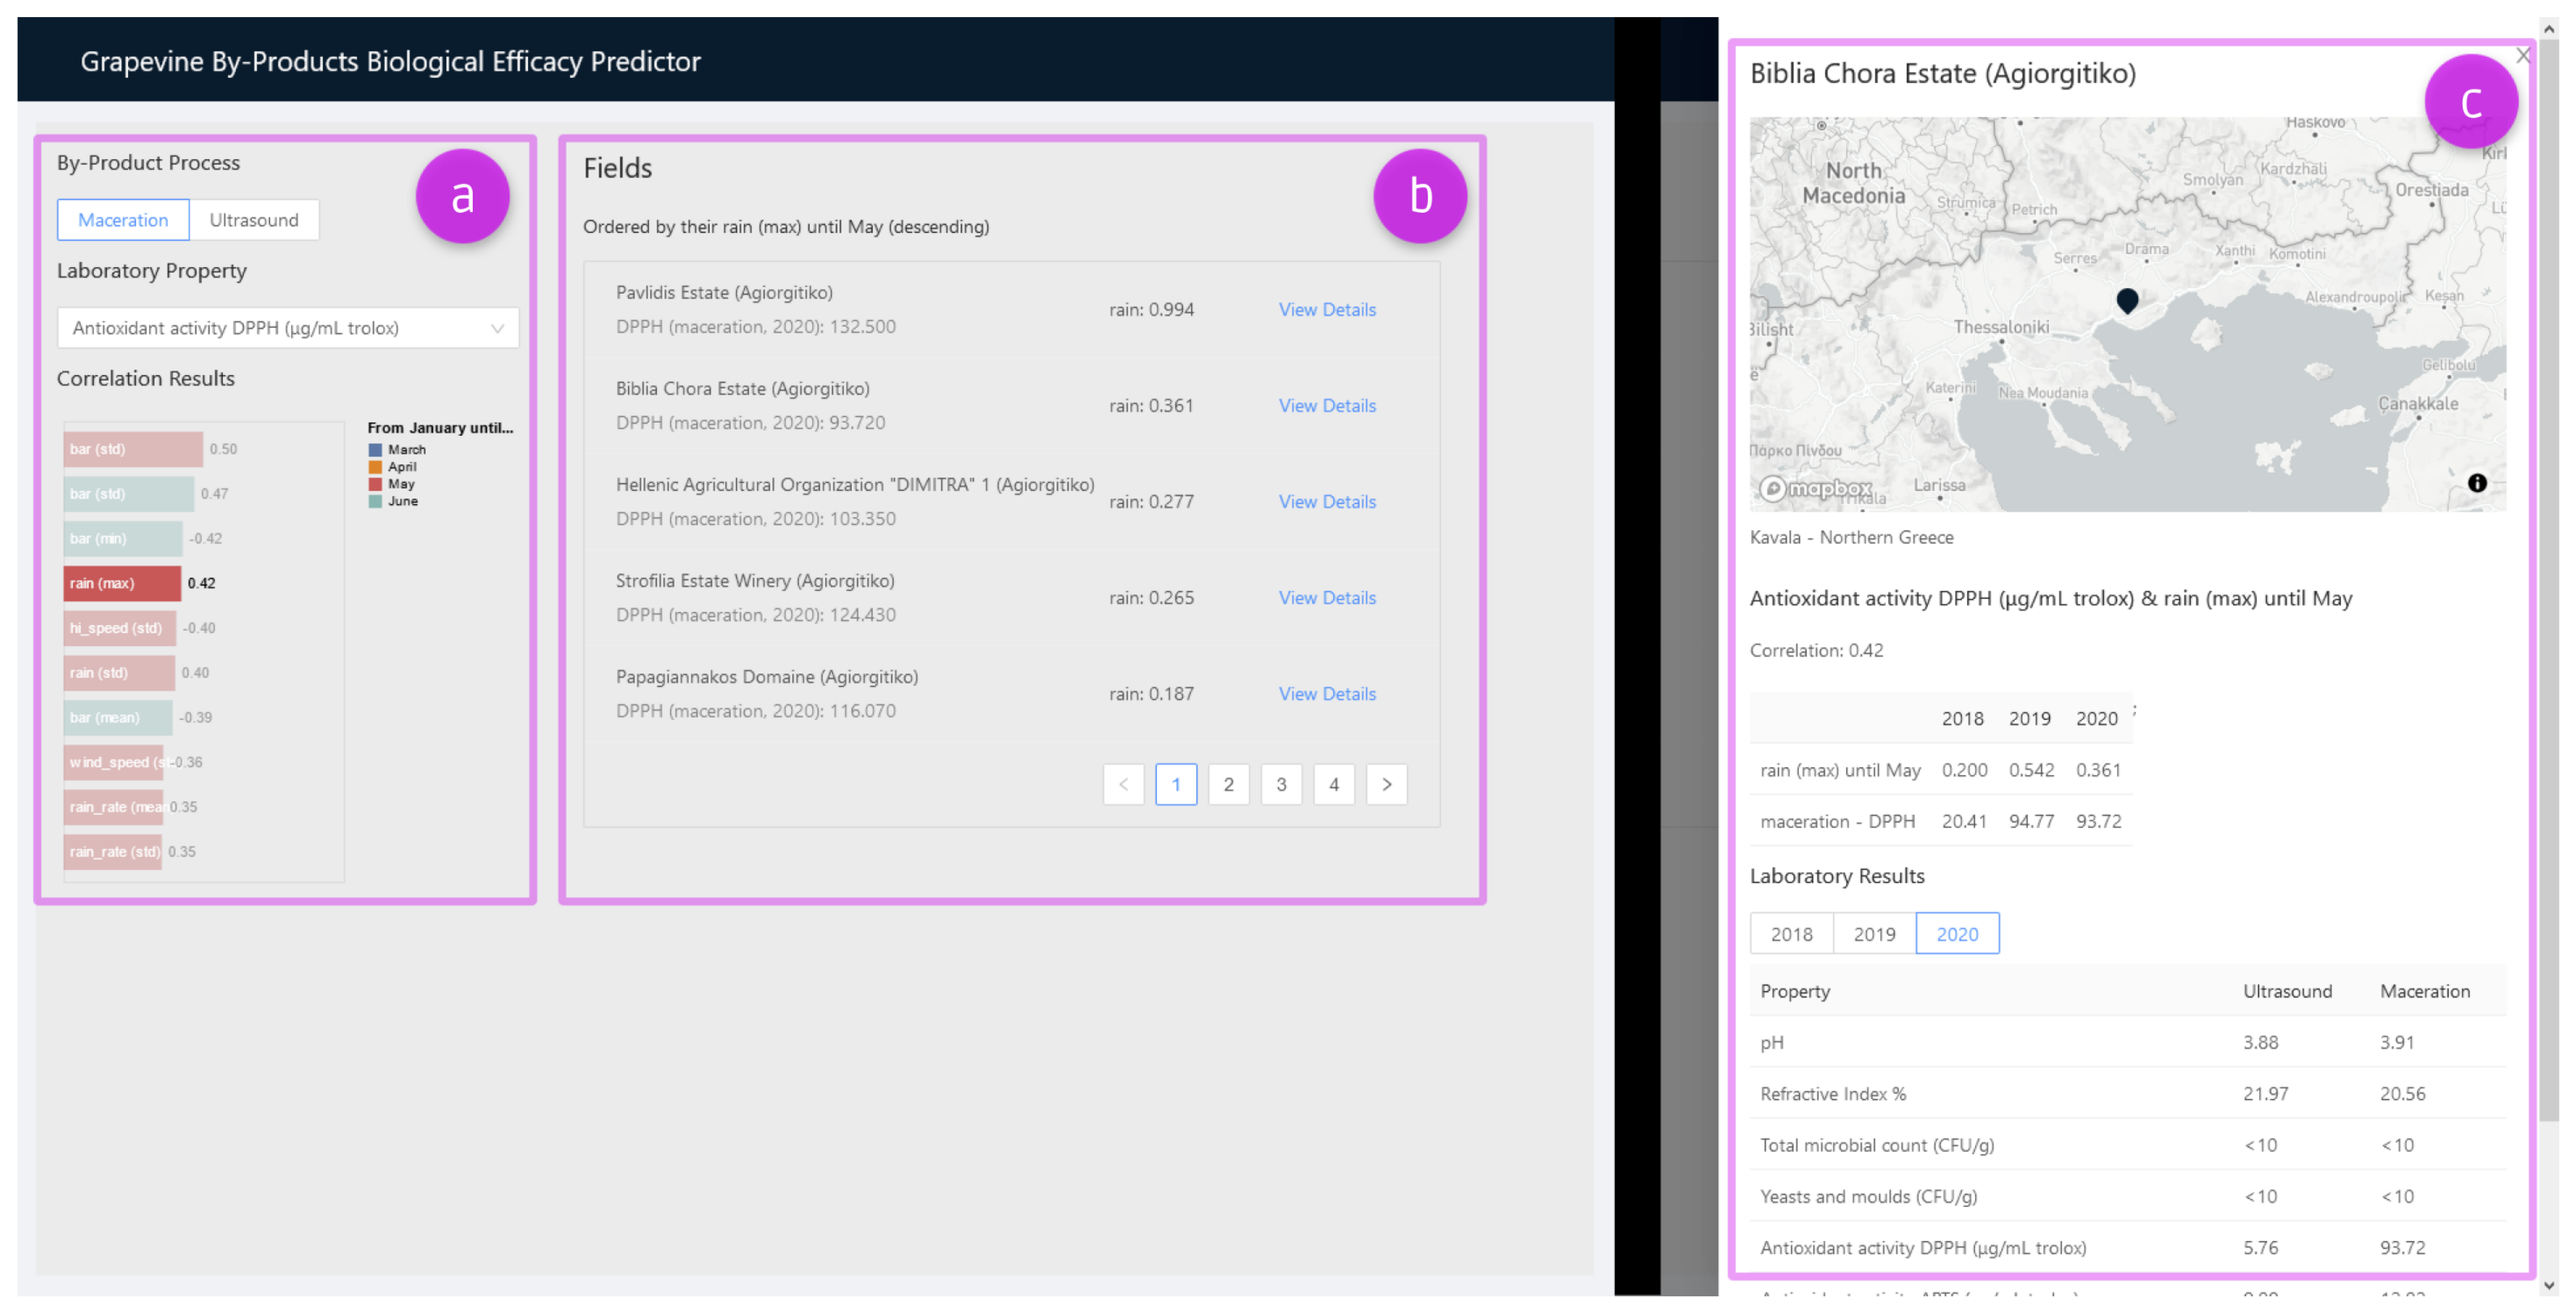Select the rain (max) correlation bar
The width and height of the screenshot is (2576, 1311).
[122, 583]
